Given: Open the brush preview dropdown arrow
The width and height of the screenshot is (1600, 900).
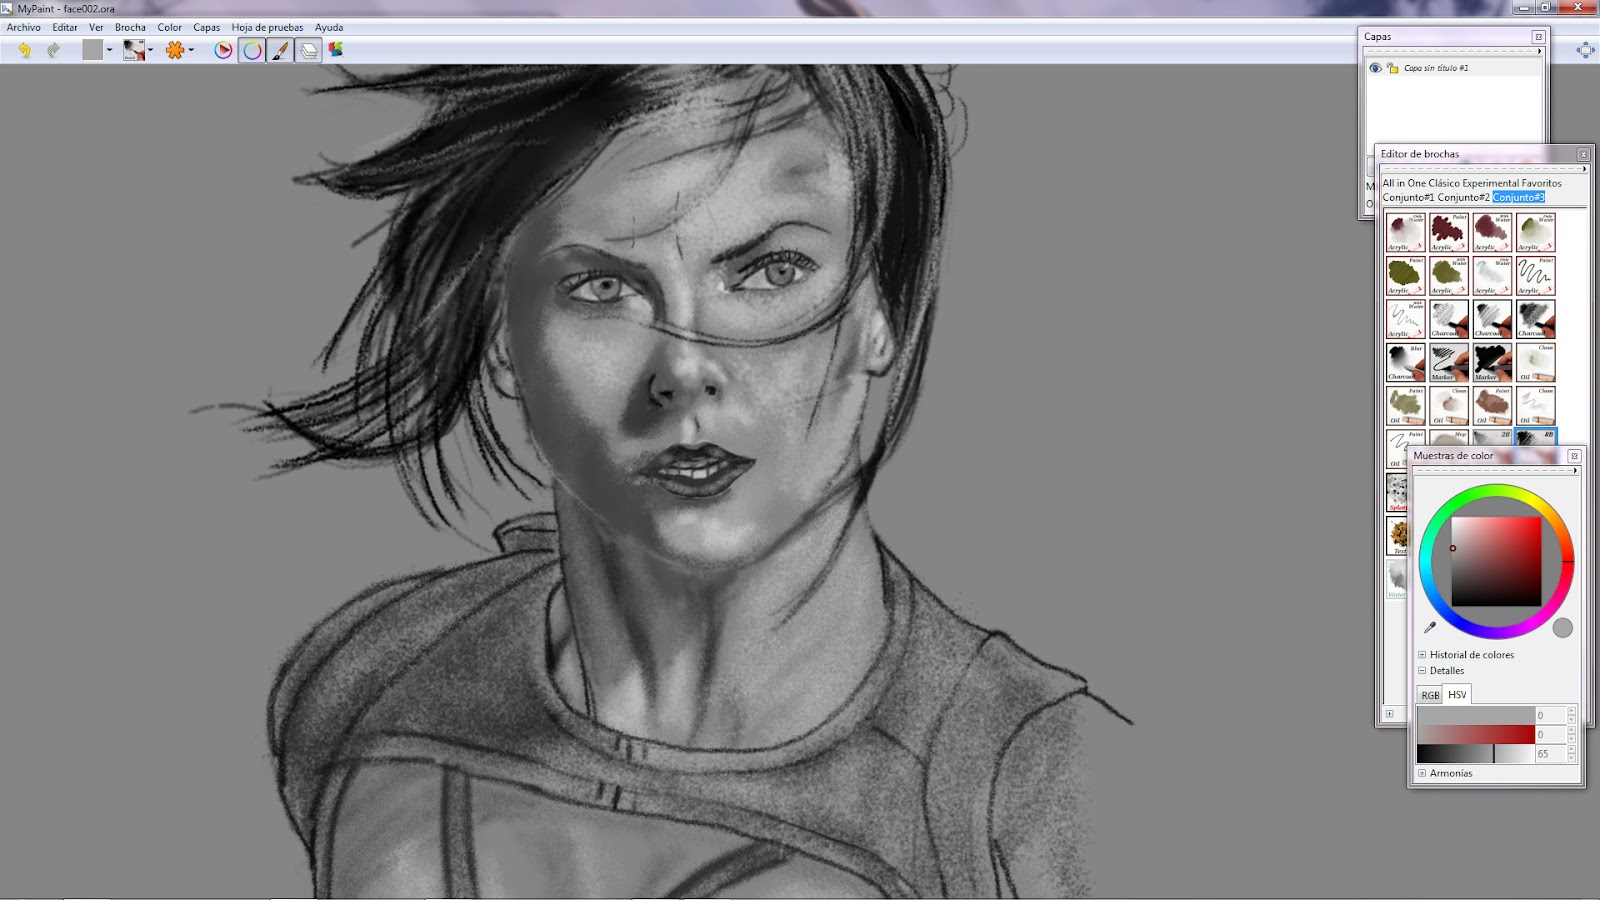Looking at the screenshot, I should (150, 50).
